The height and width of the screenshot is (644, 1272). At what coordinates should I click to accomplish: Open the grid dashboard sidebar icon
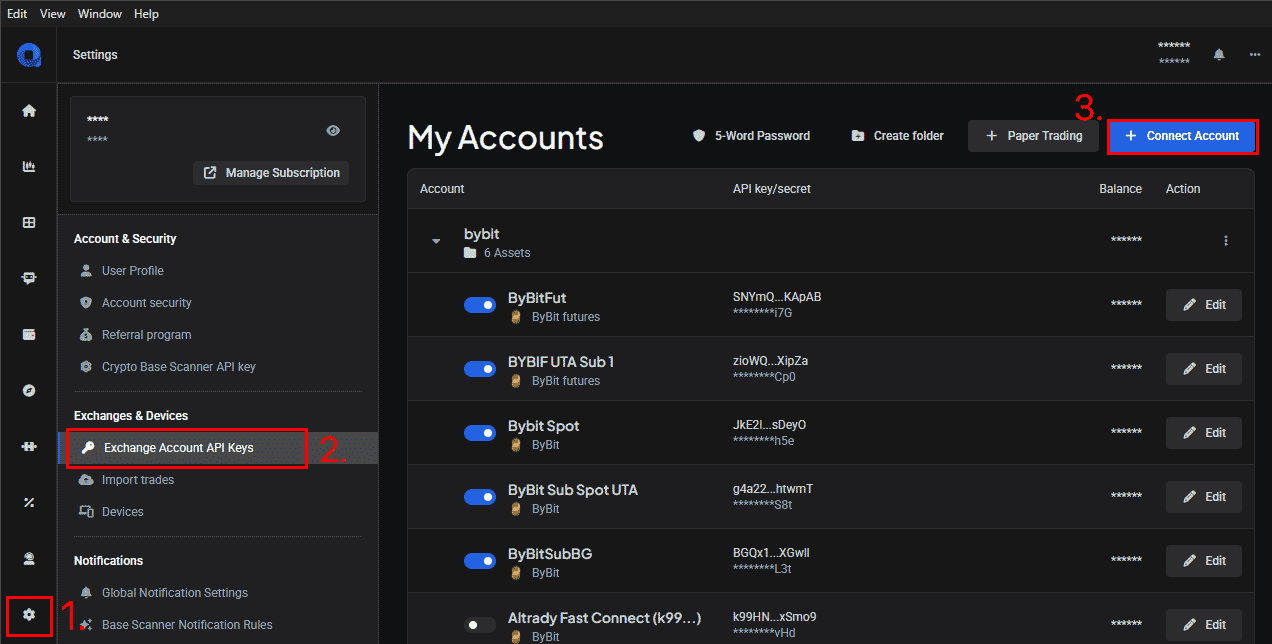[29, 223]
